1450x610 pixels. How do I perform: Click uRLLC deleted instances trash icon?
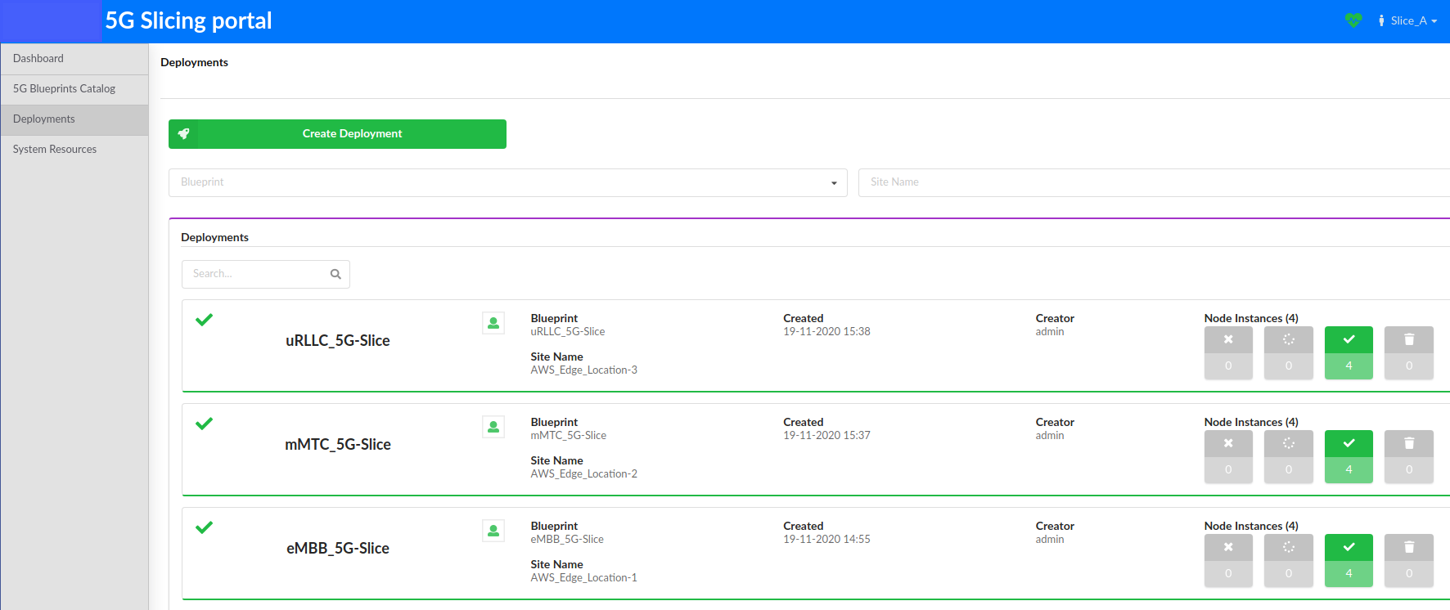point(1409,340)
